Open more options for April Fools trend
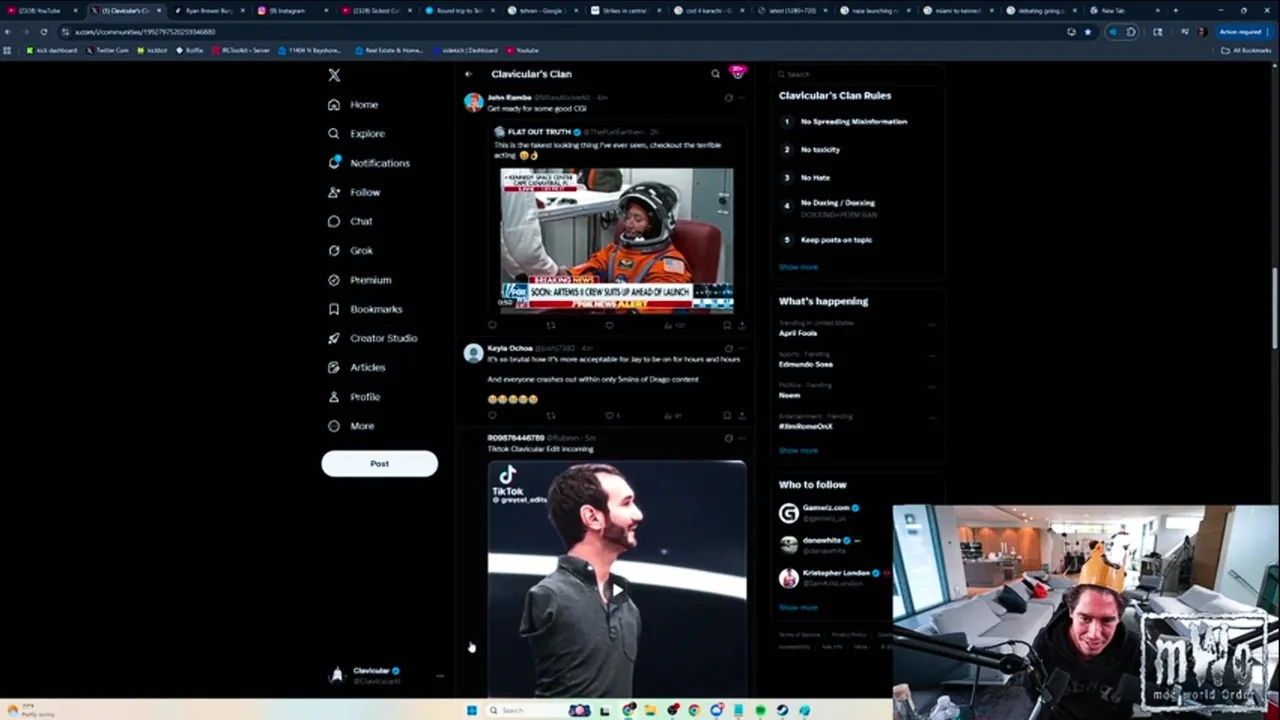 932,324
